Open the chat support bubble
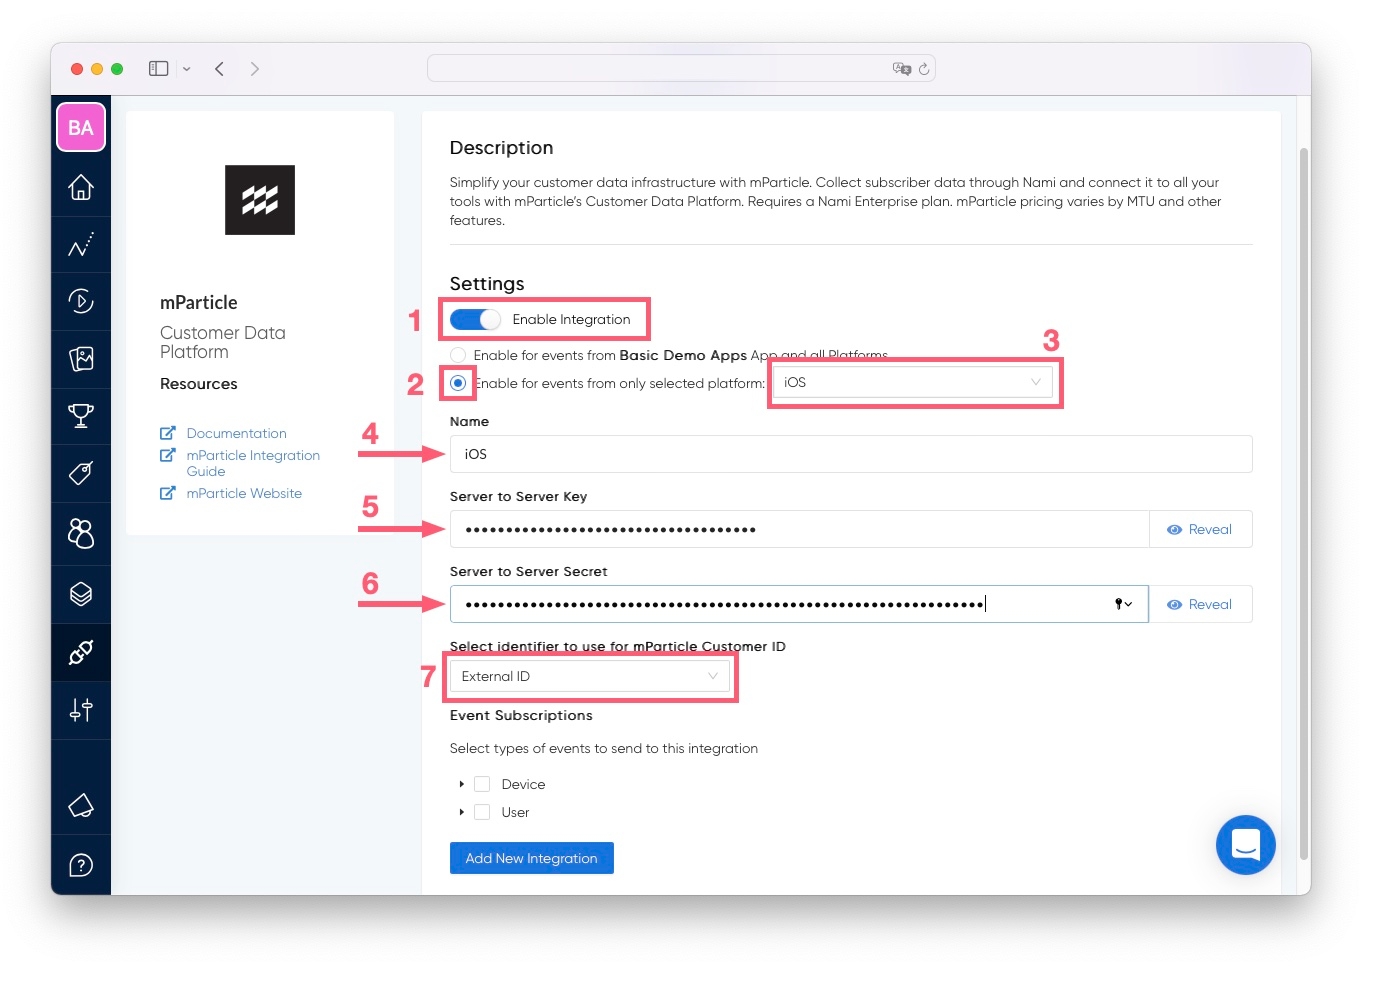 tap(1246, 845)
